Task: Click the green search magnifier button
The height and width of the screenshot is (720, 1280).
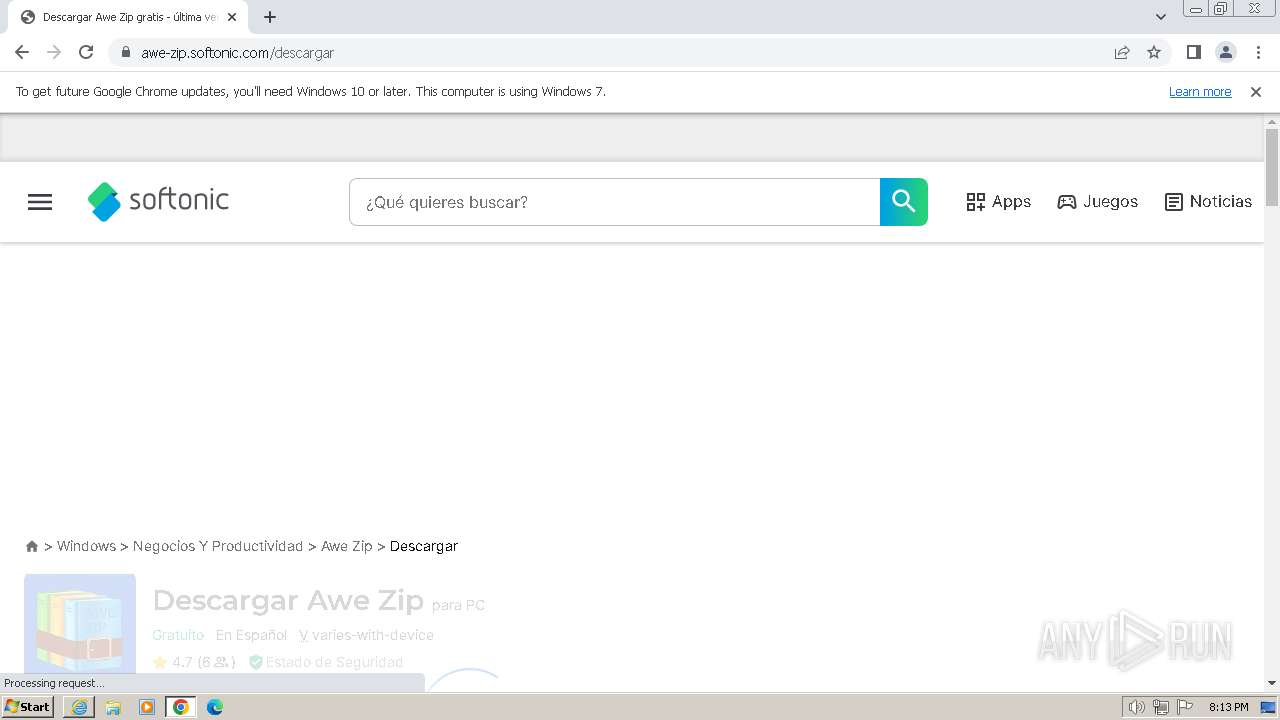Action: (904, 202)
